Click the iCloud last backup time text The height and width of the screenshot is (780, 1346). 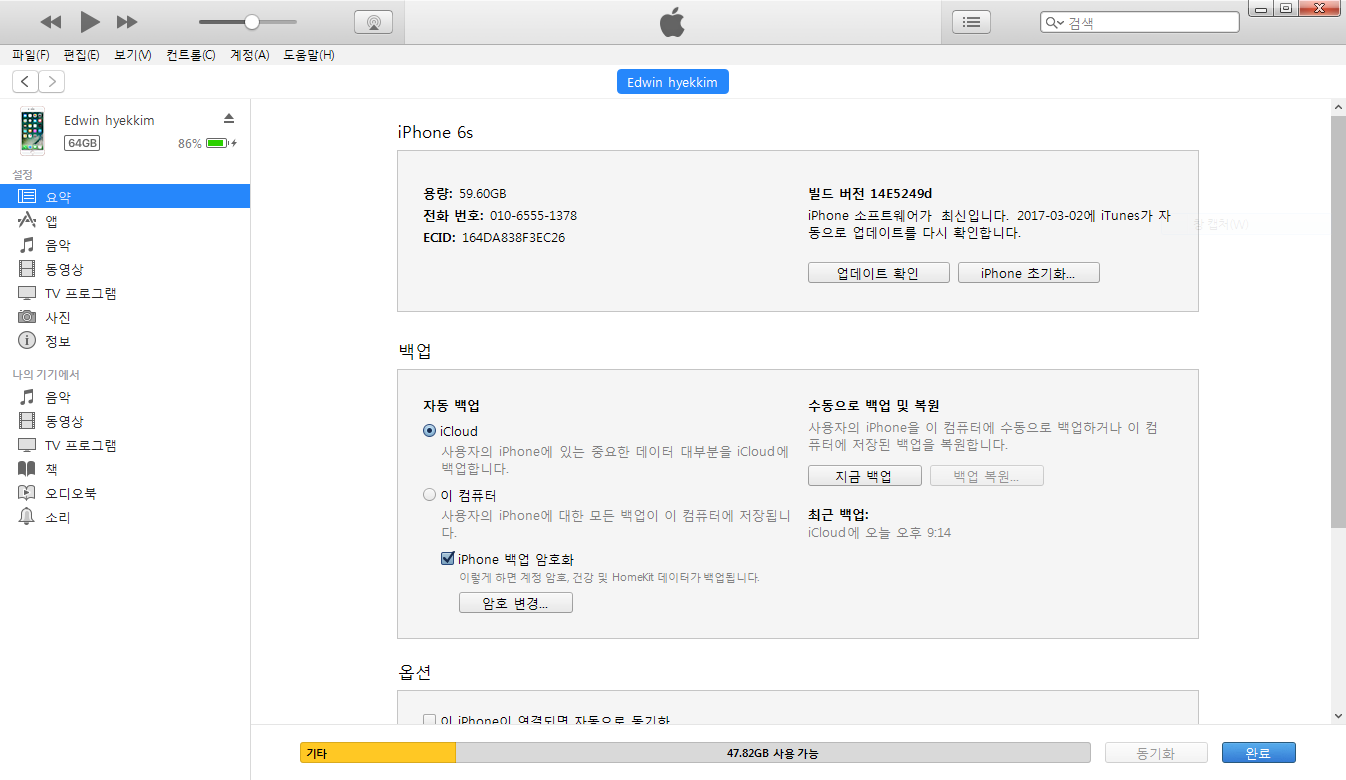[880, 533]
